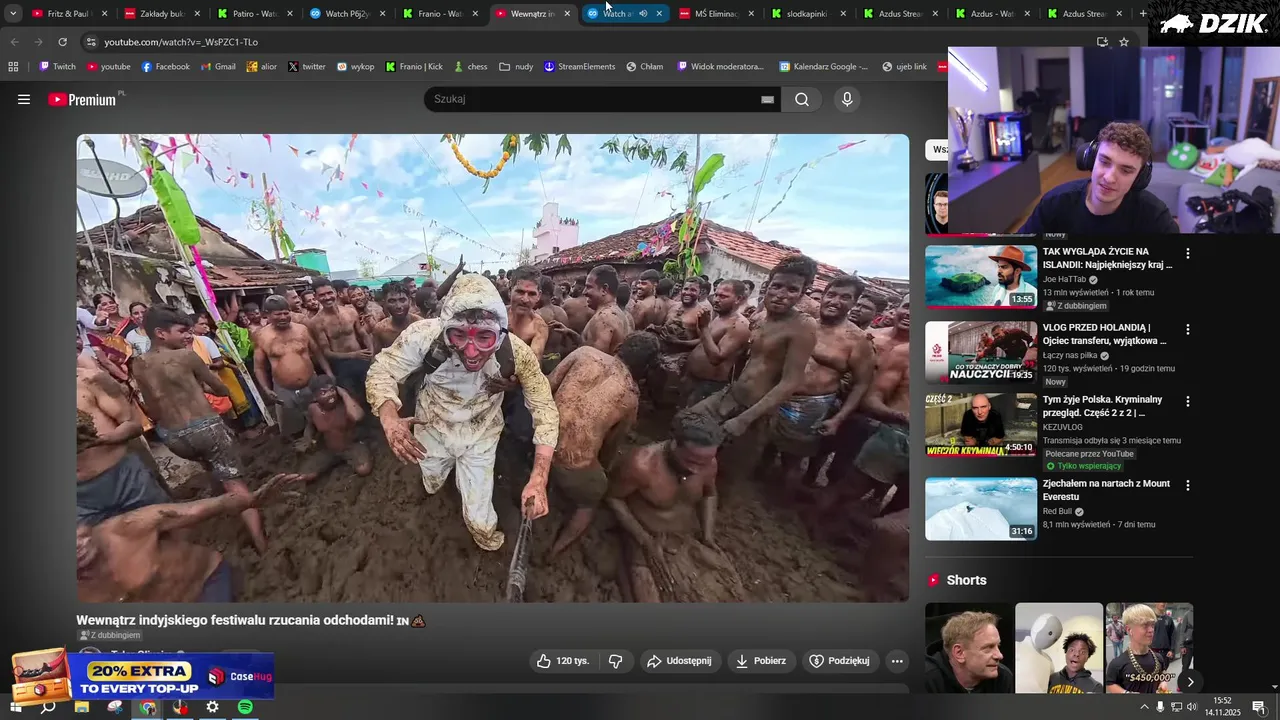The image size is (1280, 720).
Task: Open the ujeb link bookmark
Action: pos(905,67)
